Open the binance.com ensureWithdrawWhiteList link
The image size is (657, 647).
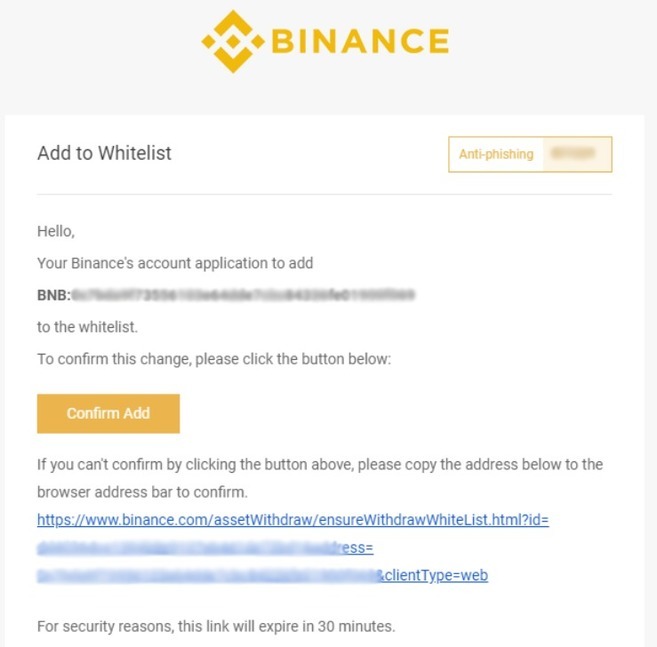292,520
